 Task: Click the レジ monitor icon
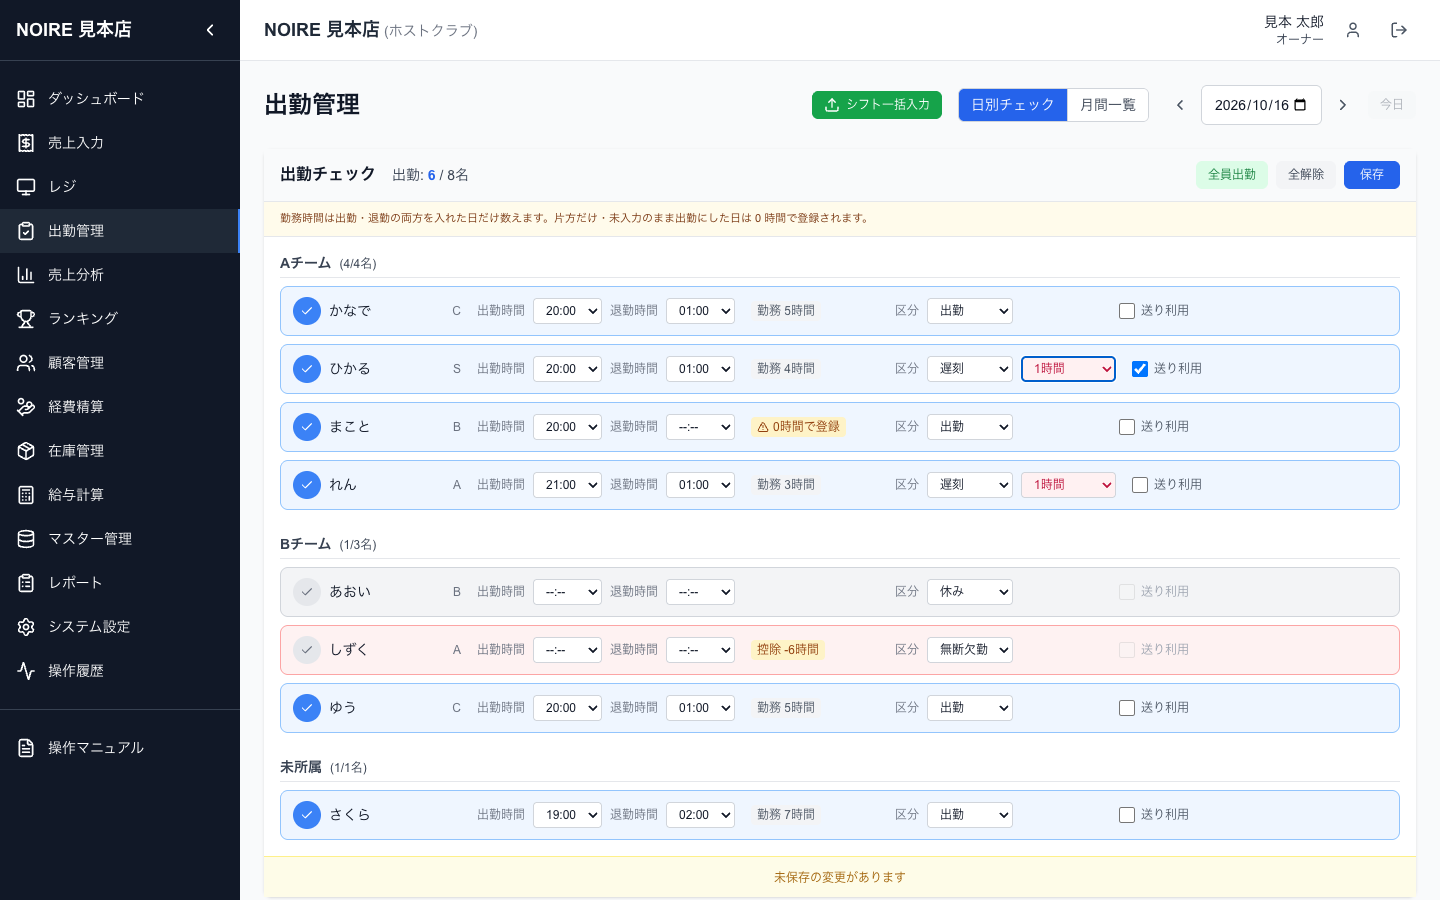(x=26, y=187)
